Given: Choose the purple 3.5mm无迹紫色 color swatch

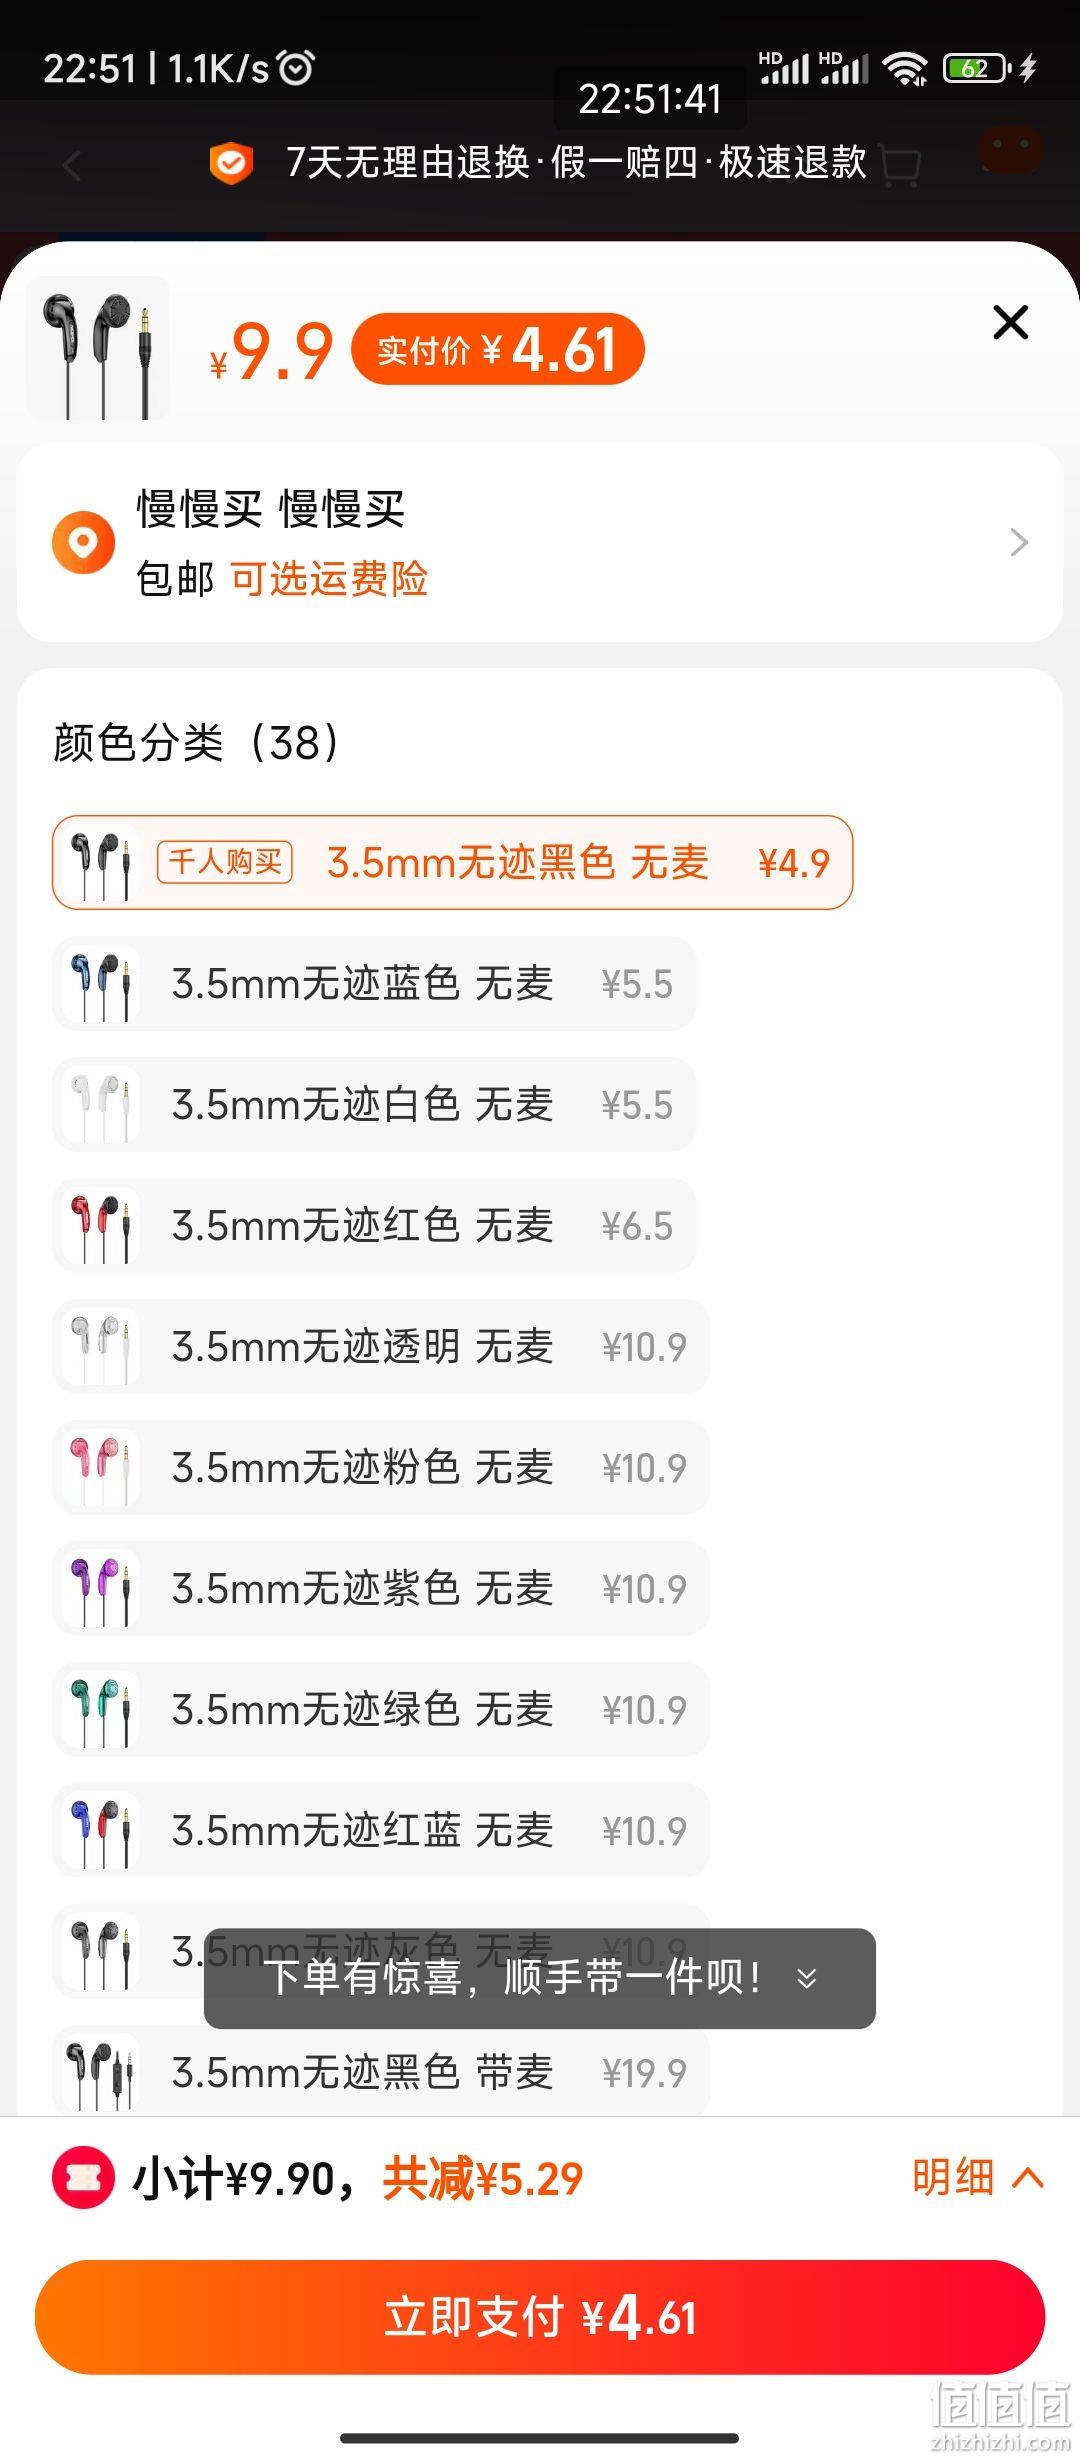Looking at the screenshot, I should [98, 1589].
